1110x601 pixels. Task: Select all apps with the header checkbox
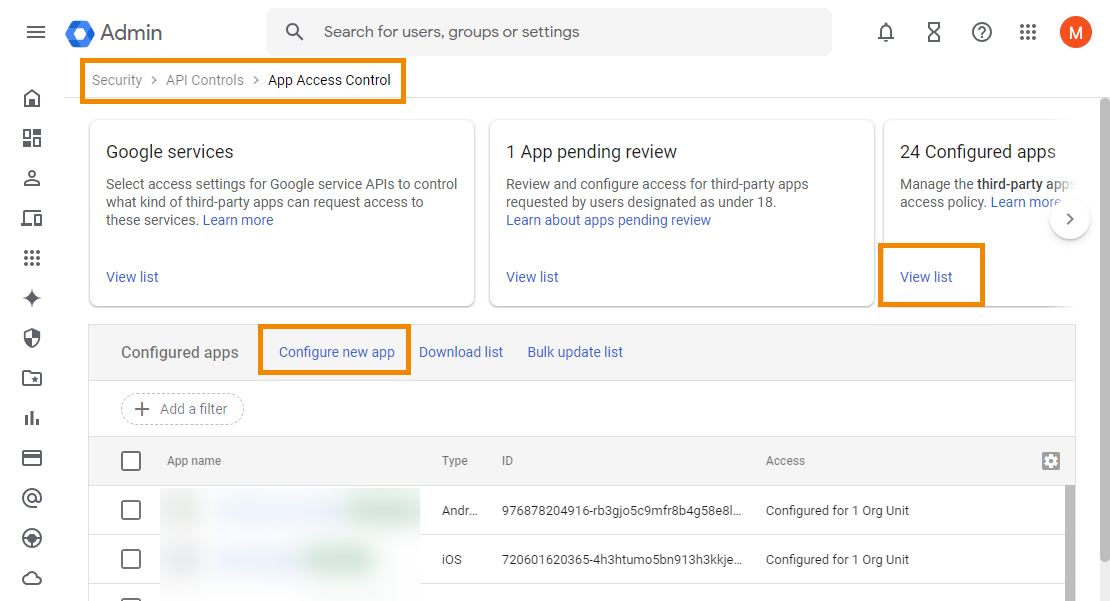(x=131, y=461)
